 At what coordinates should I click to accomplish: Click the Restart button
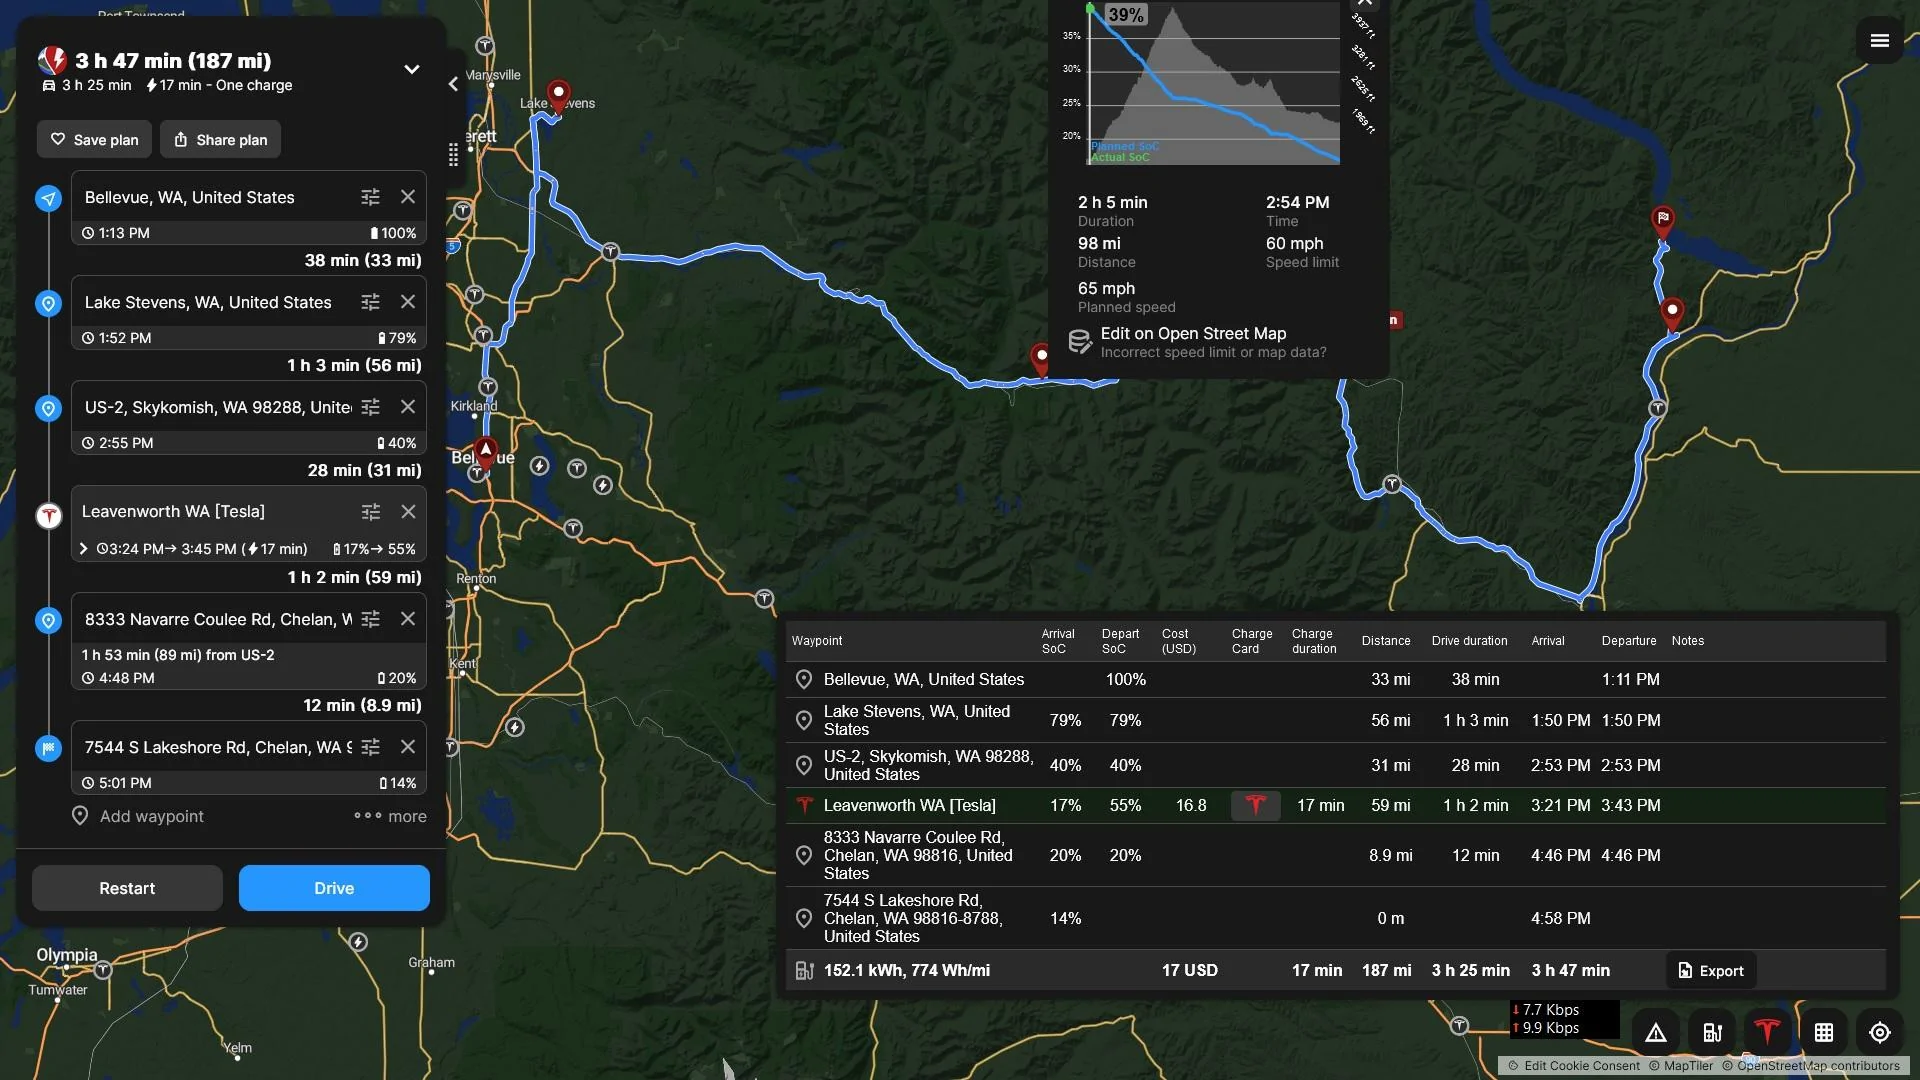(x=127, y=888)
